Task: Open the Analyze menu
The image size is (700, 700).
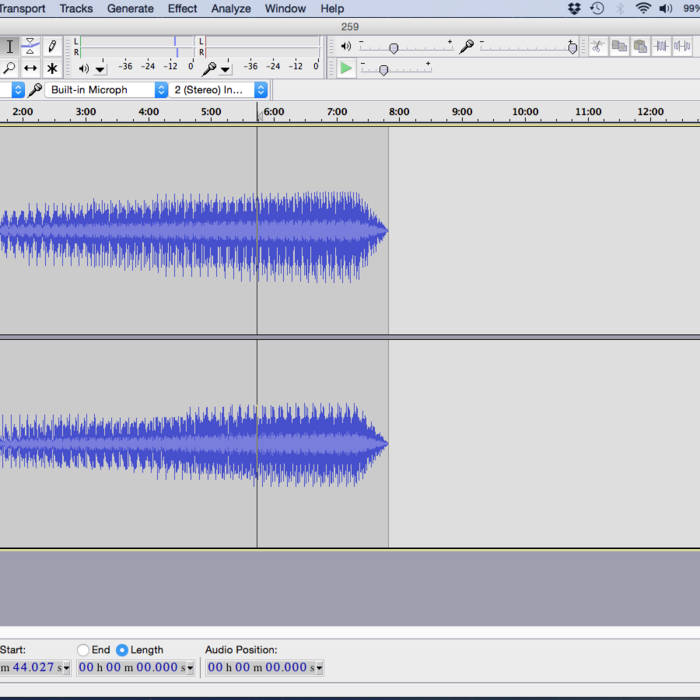Action: tap(231, 9)
